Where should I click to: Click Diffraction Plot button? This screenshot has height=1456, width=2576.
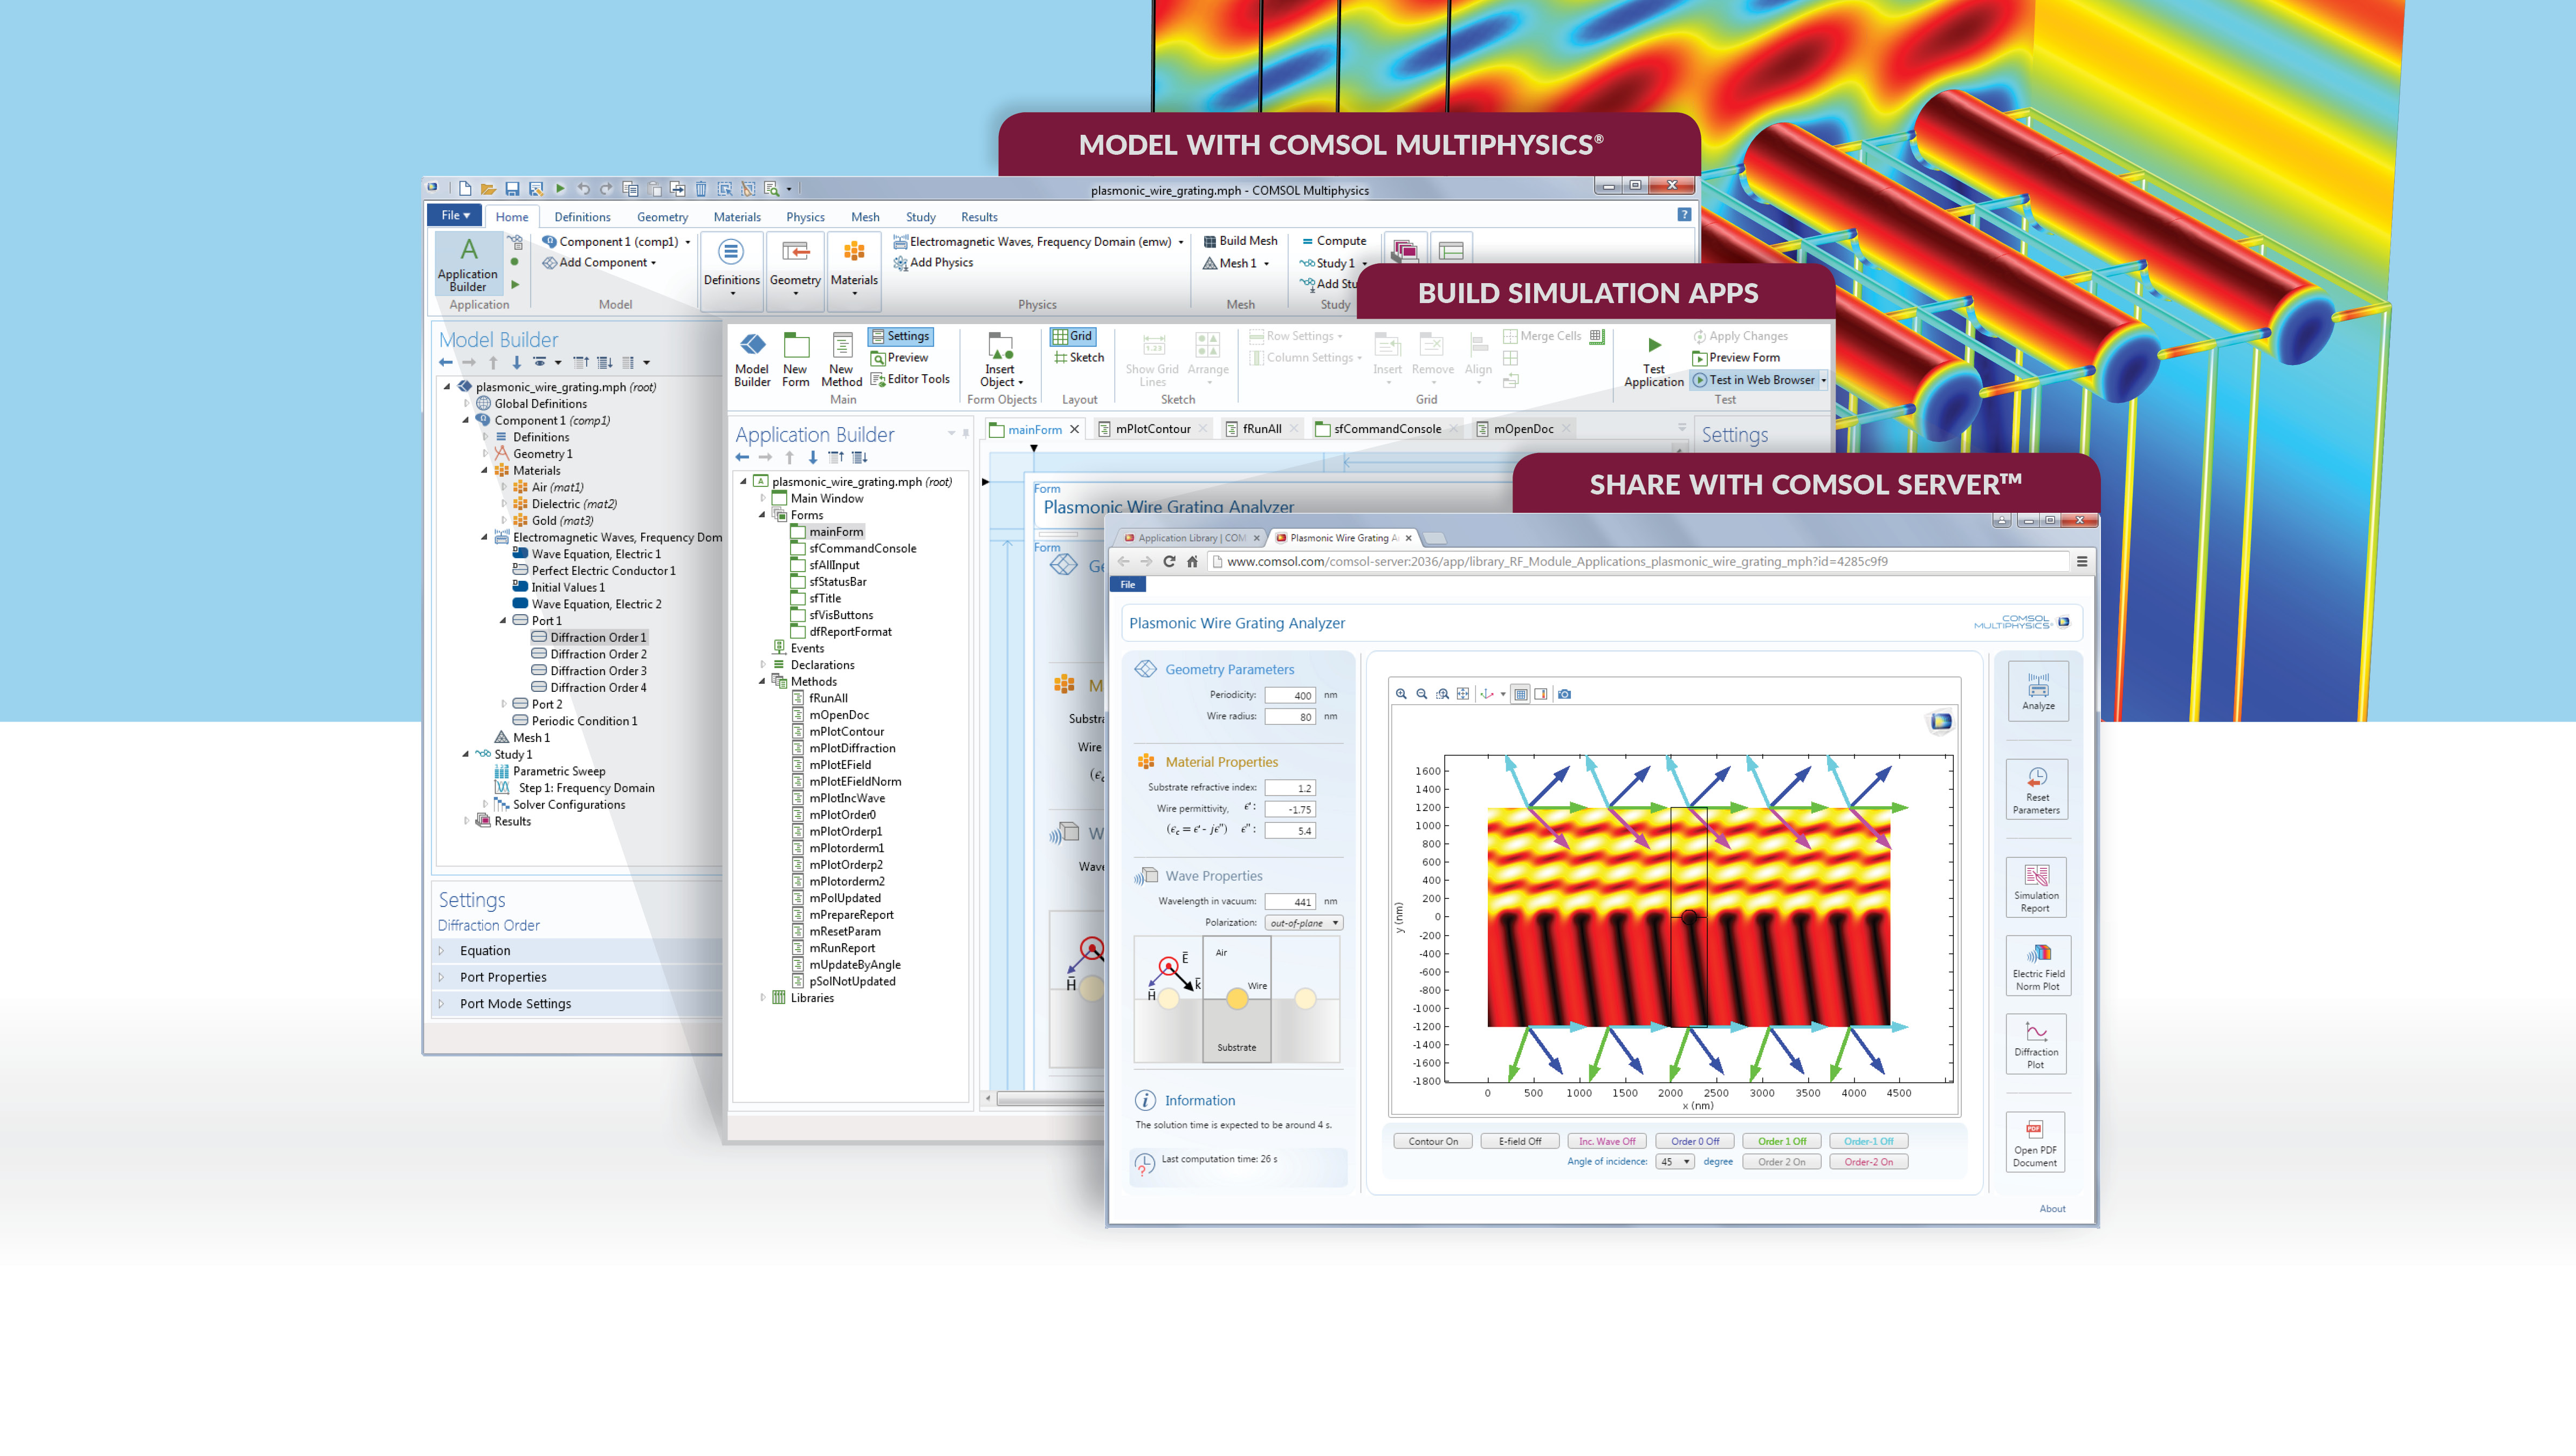tap(2037, 1044)
